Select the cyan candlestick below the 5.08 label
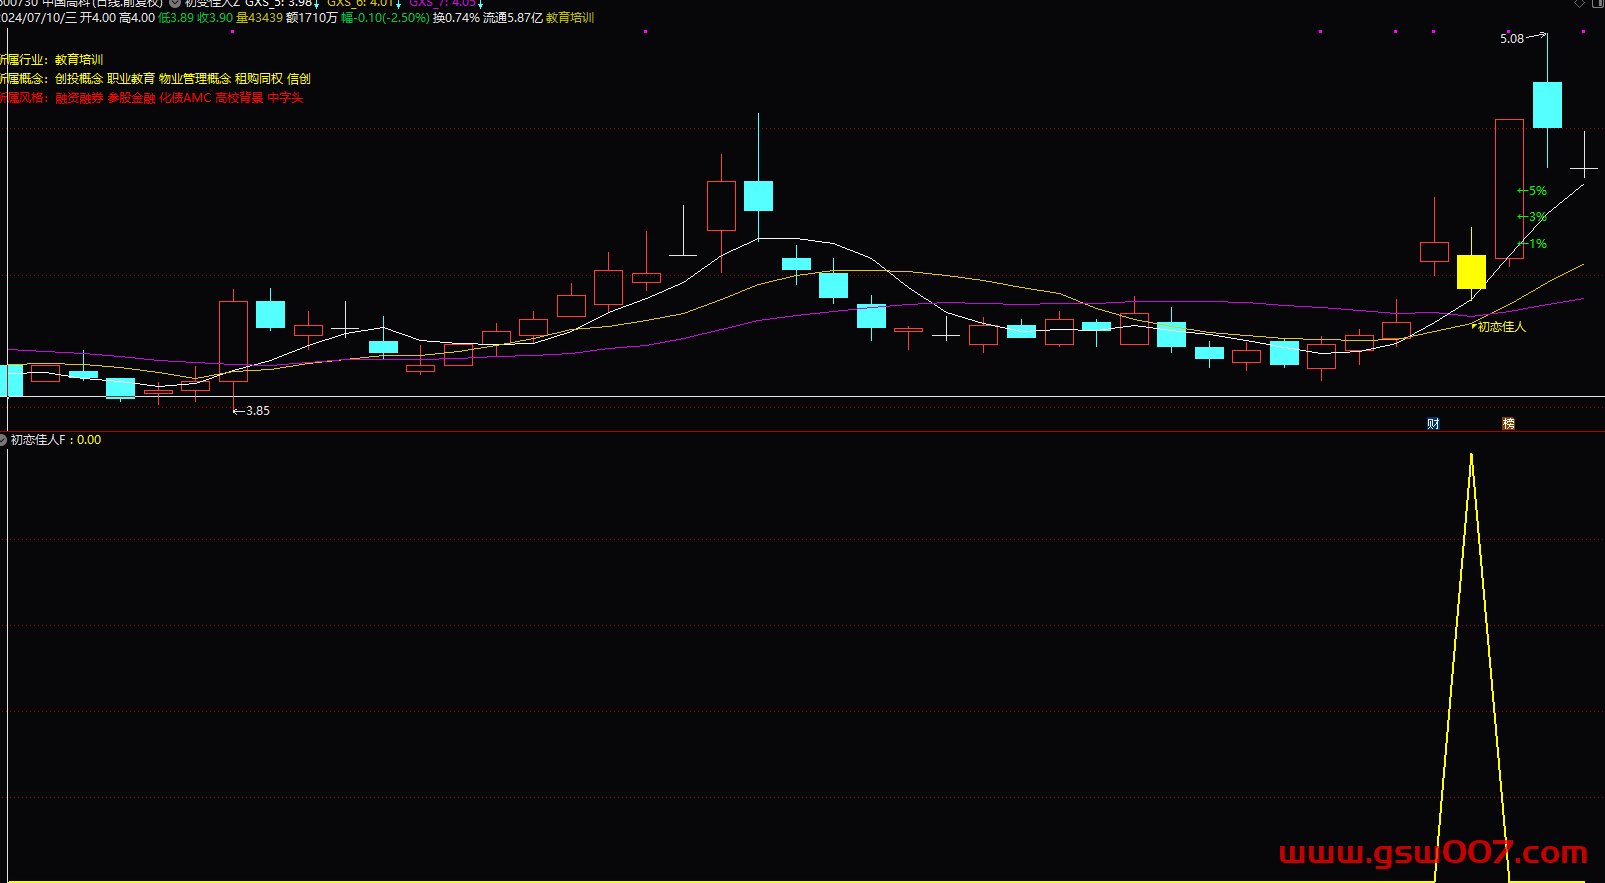1605x883 pixels. pos(1547,105)
